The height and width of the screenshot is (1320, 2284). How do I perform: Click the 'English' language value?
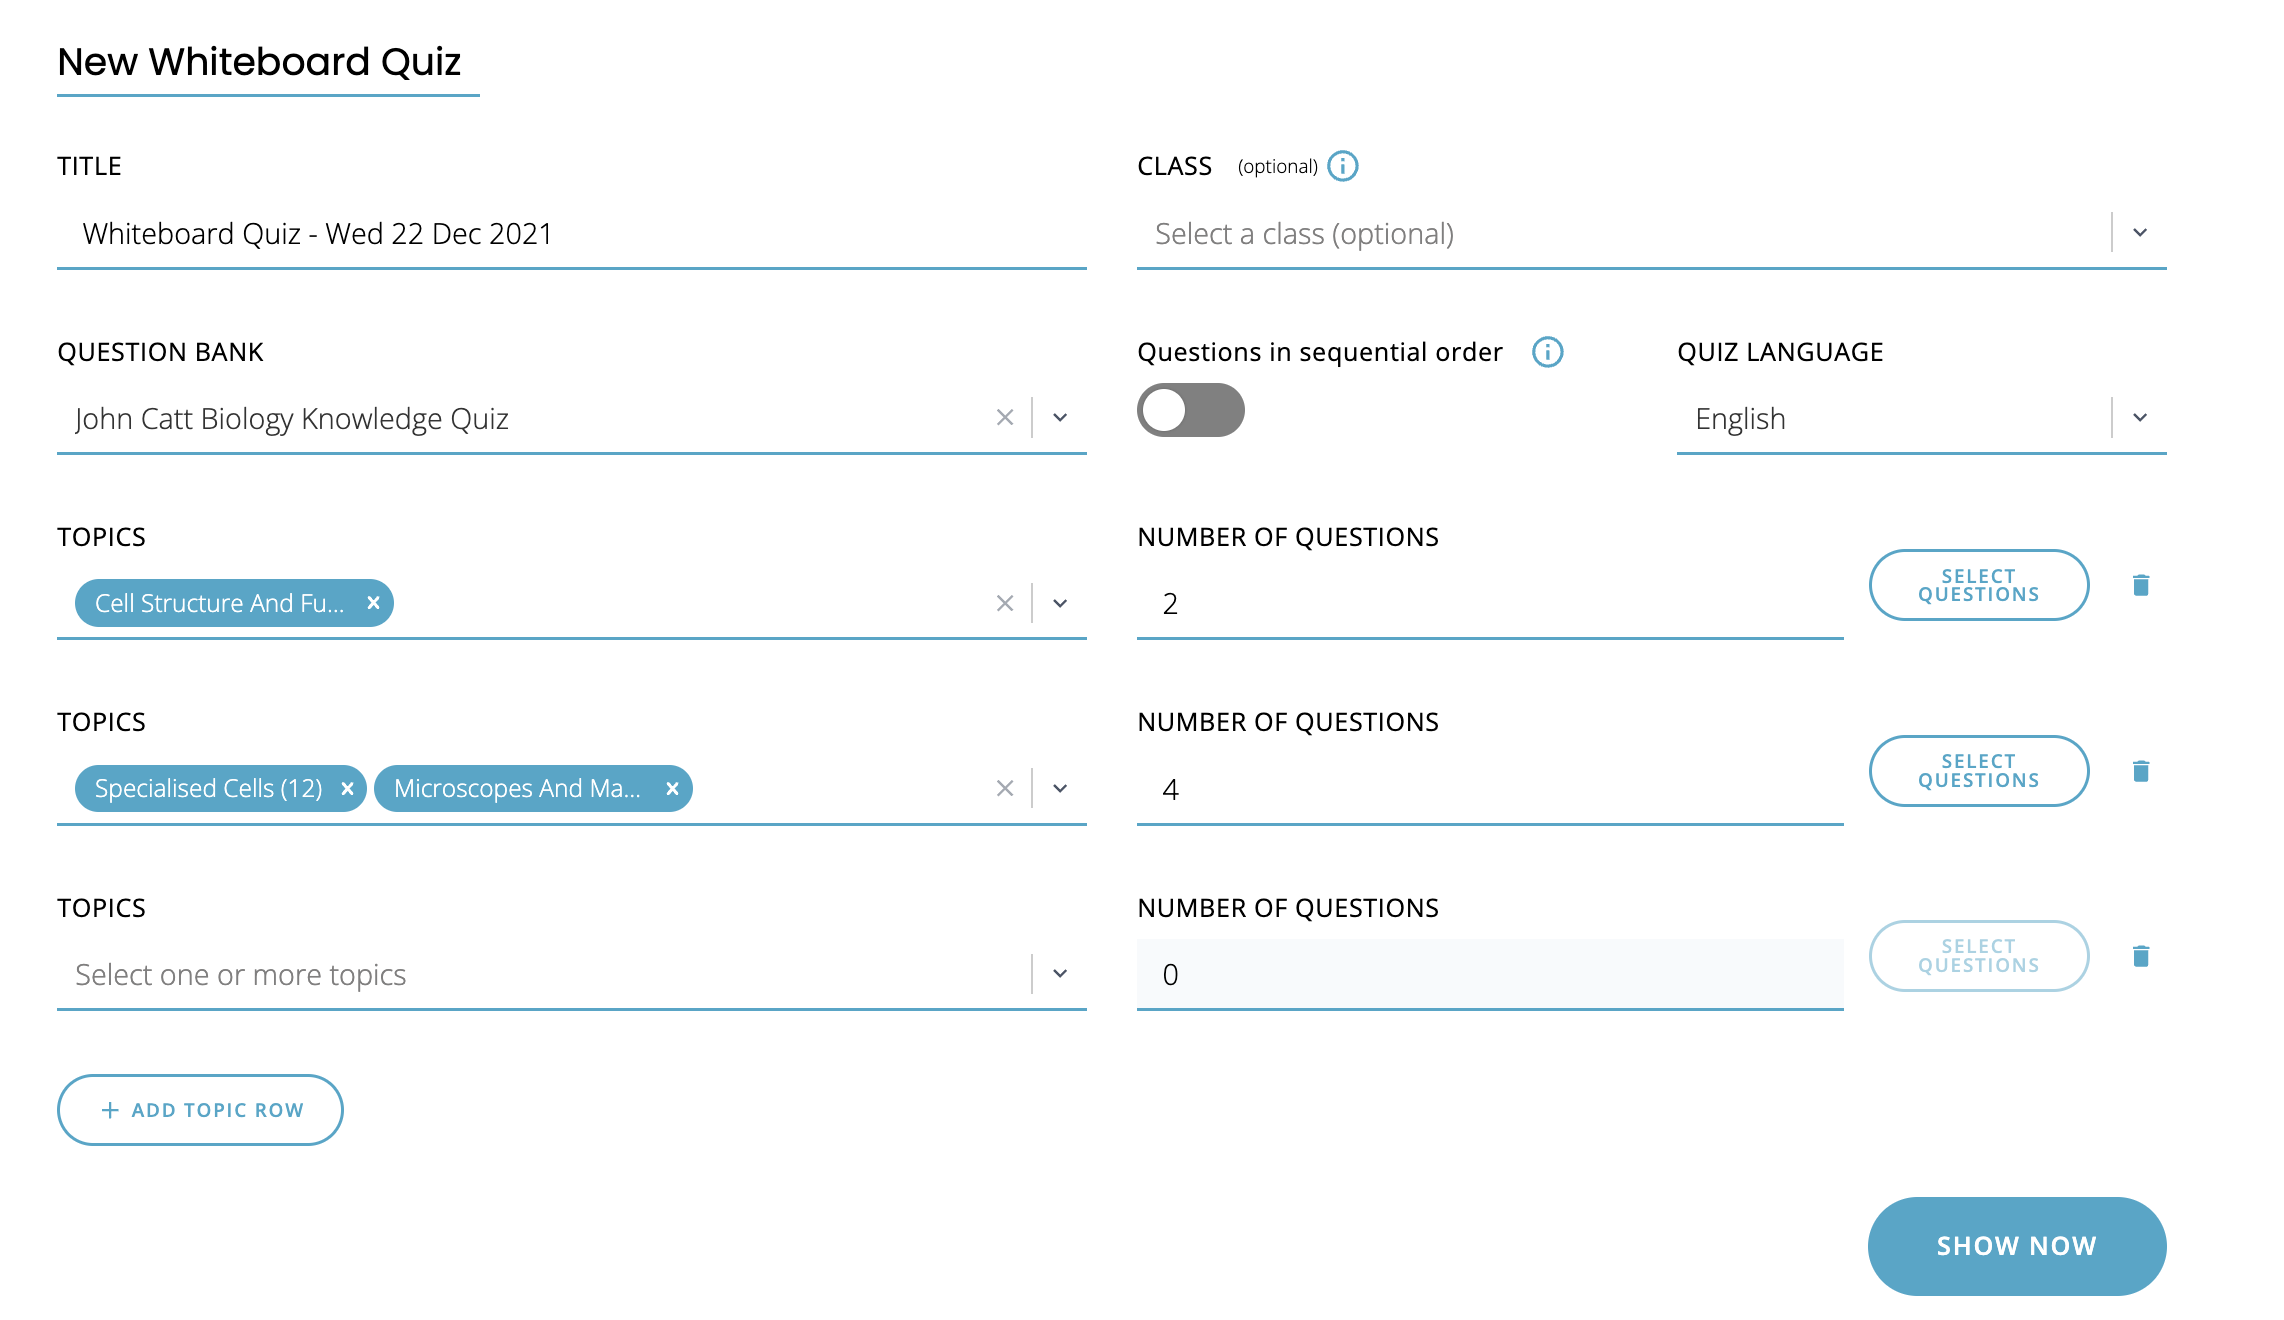coord(1740,419)
